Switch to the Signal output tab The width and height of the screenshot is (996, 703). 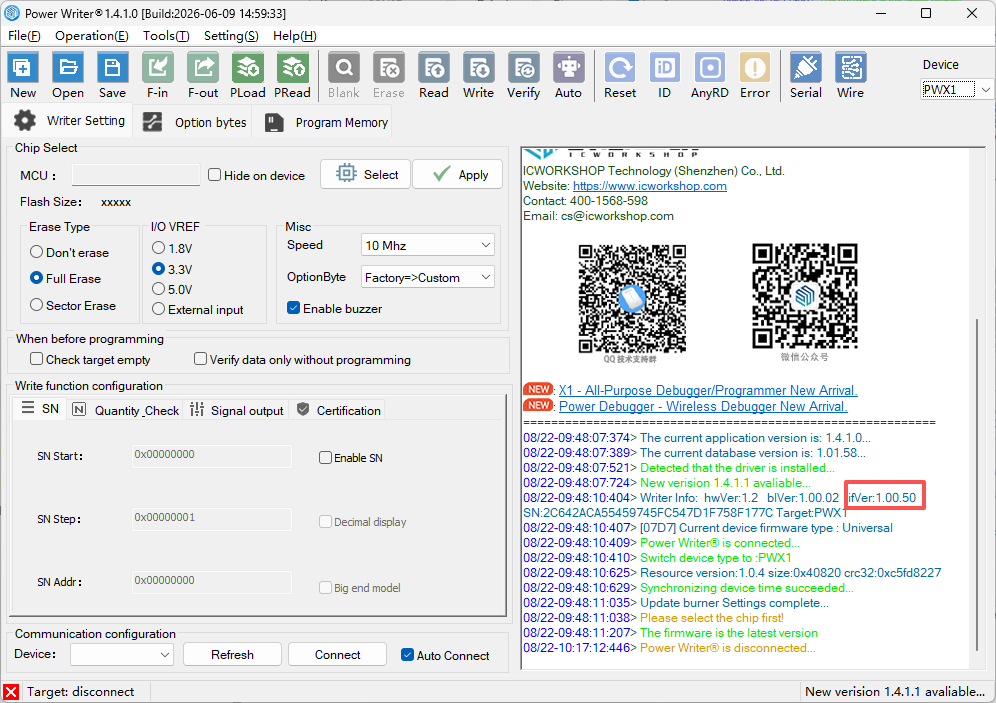tap(237, 410)
